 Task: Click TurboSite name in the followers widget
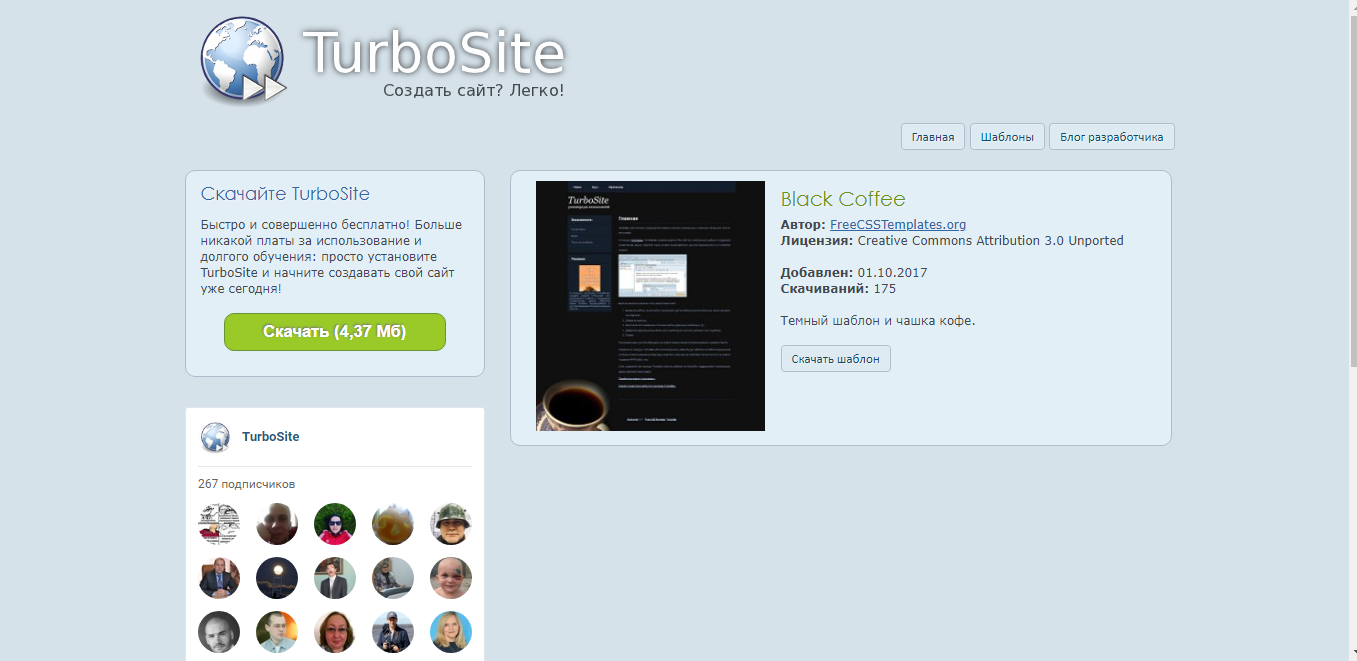tap(271, 436)
